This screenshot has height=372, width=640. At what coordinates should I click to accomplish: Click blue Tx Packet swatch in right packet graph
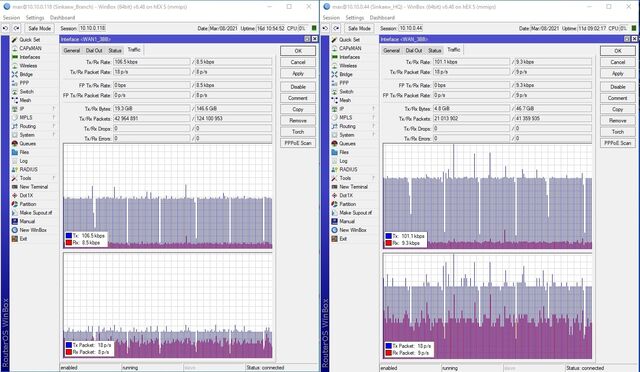(x=389, y=345)
